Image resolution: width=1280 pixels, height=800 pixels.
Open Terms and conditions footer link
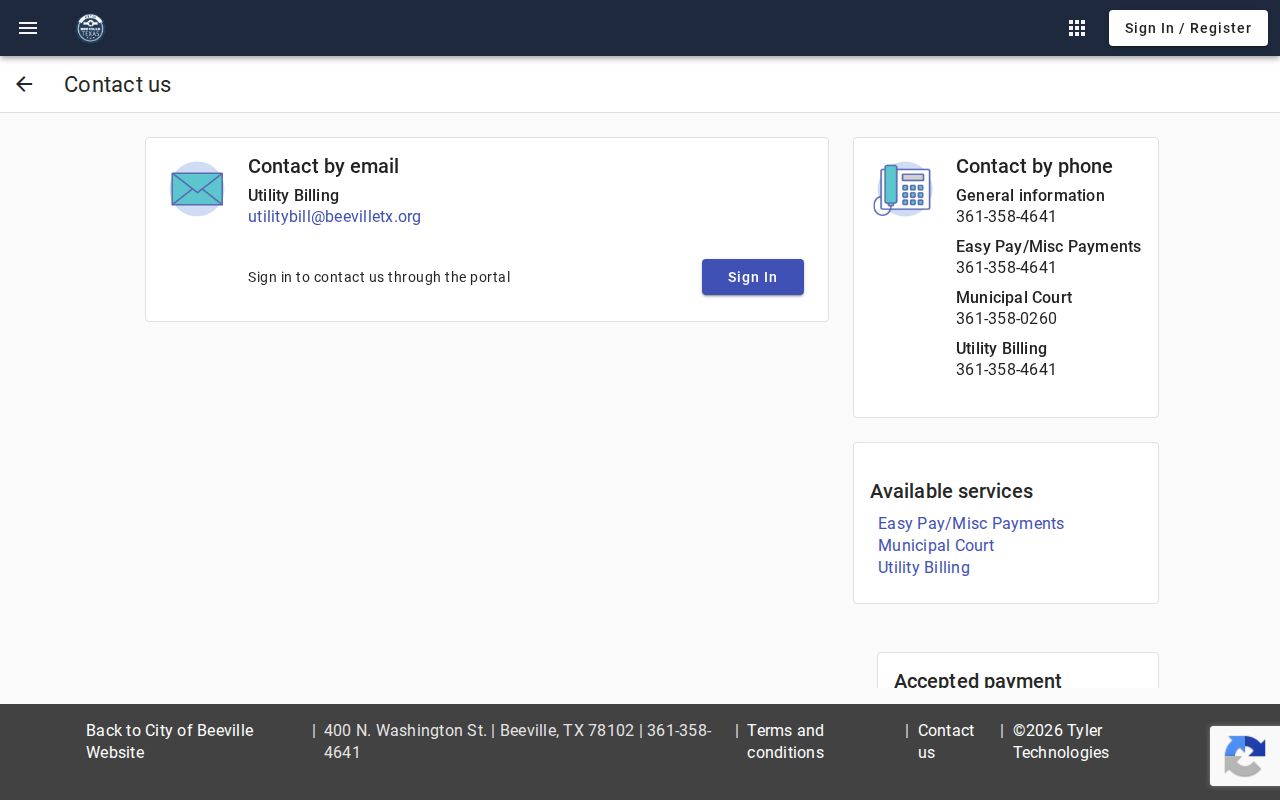[786, 741]
